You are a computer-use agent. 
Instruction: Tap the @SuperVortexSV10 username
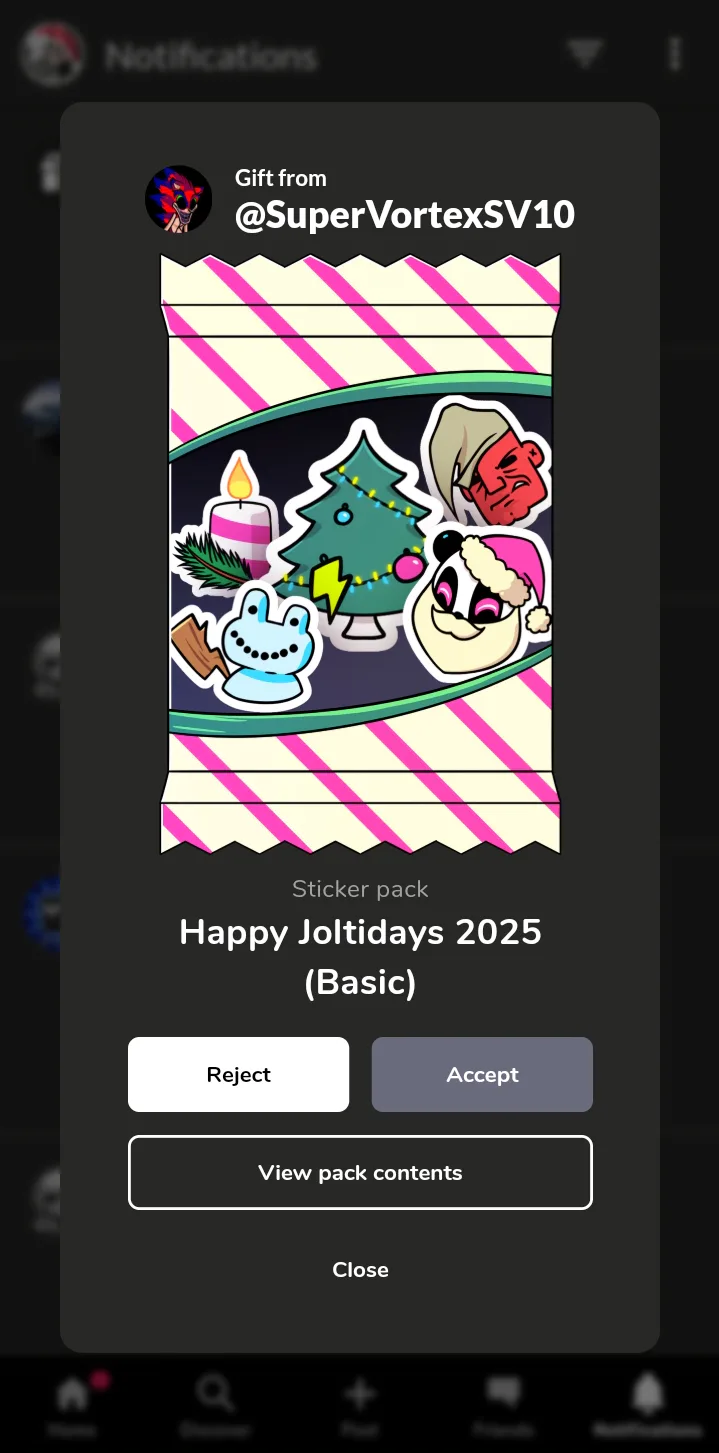pyautogui.click(x=404, y=214)
